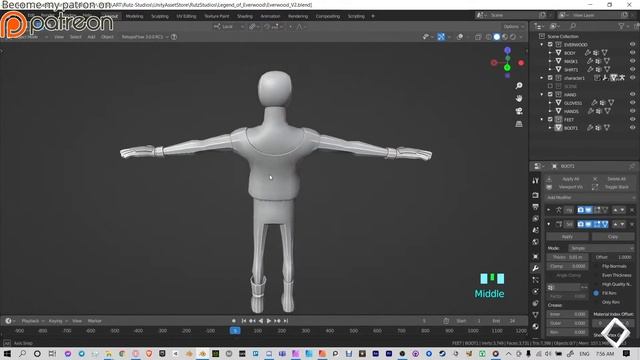640x360 pixels.
Task: Select rendered viewport shading icon
Action: click(x=513, y=37)
